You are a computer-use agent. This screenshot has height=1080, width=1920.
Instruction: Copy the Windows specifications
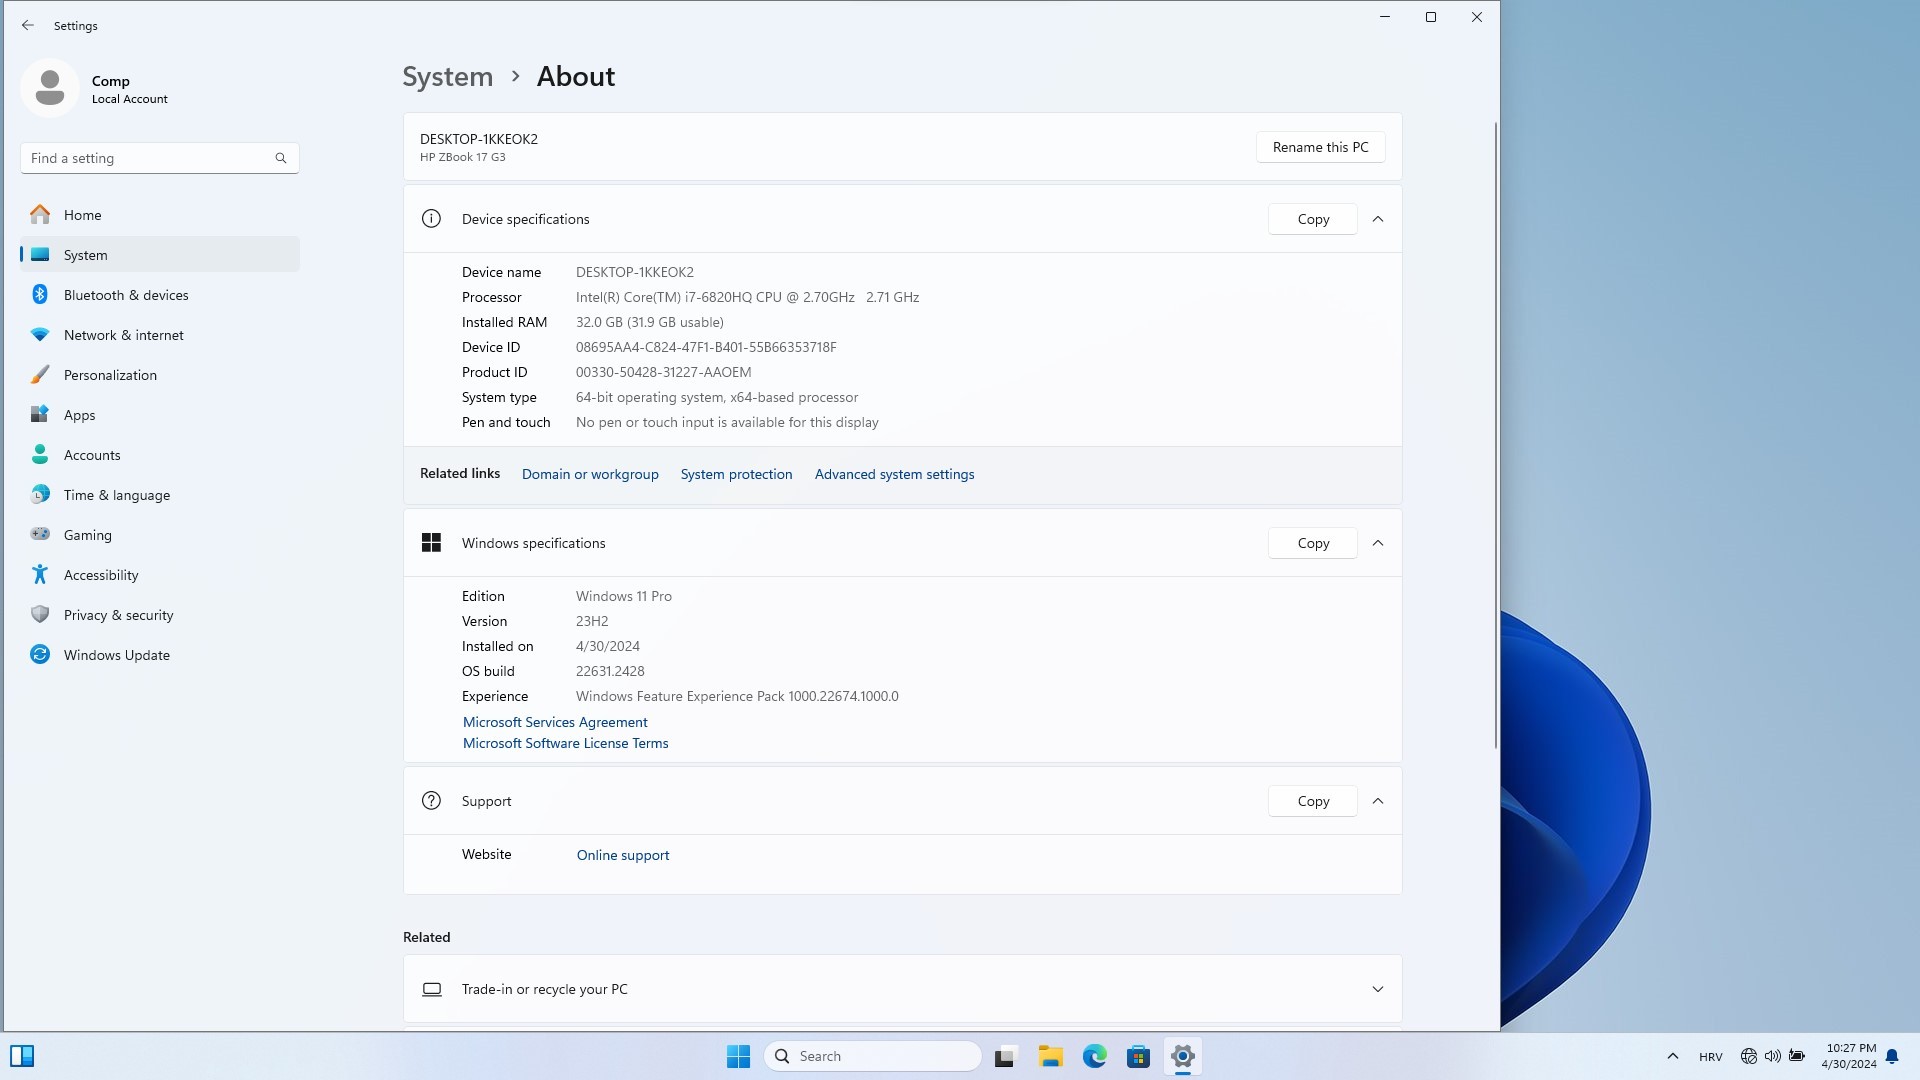pos(1313,543)
